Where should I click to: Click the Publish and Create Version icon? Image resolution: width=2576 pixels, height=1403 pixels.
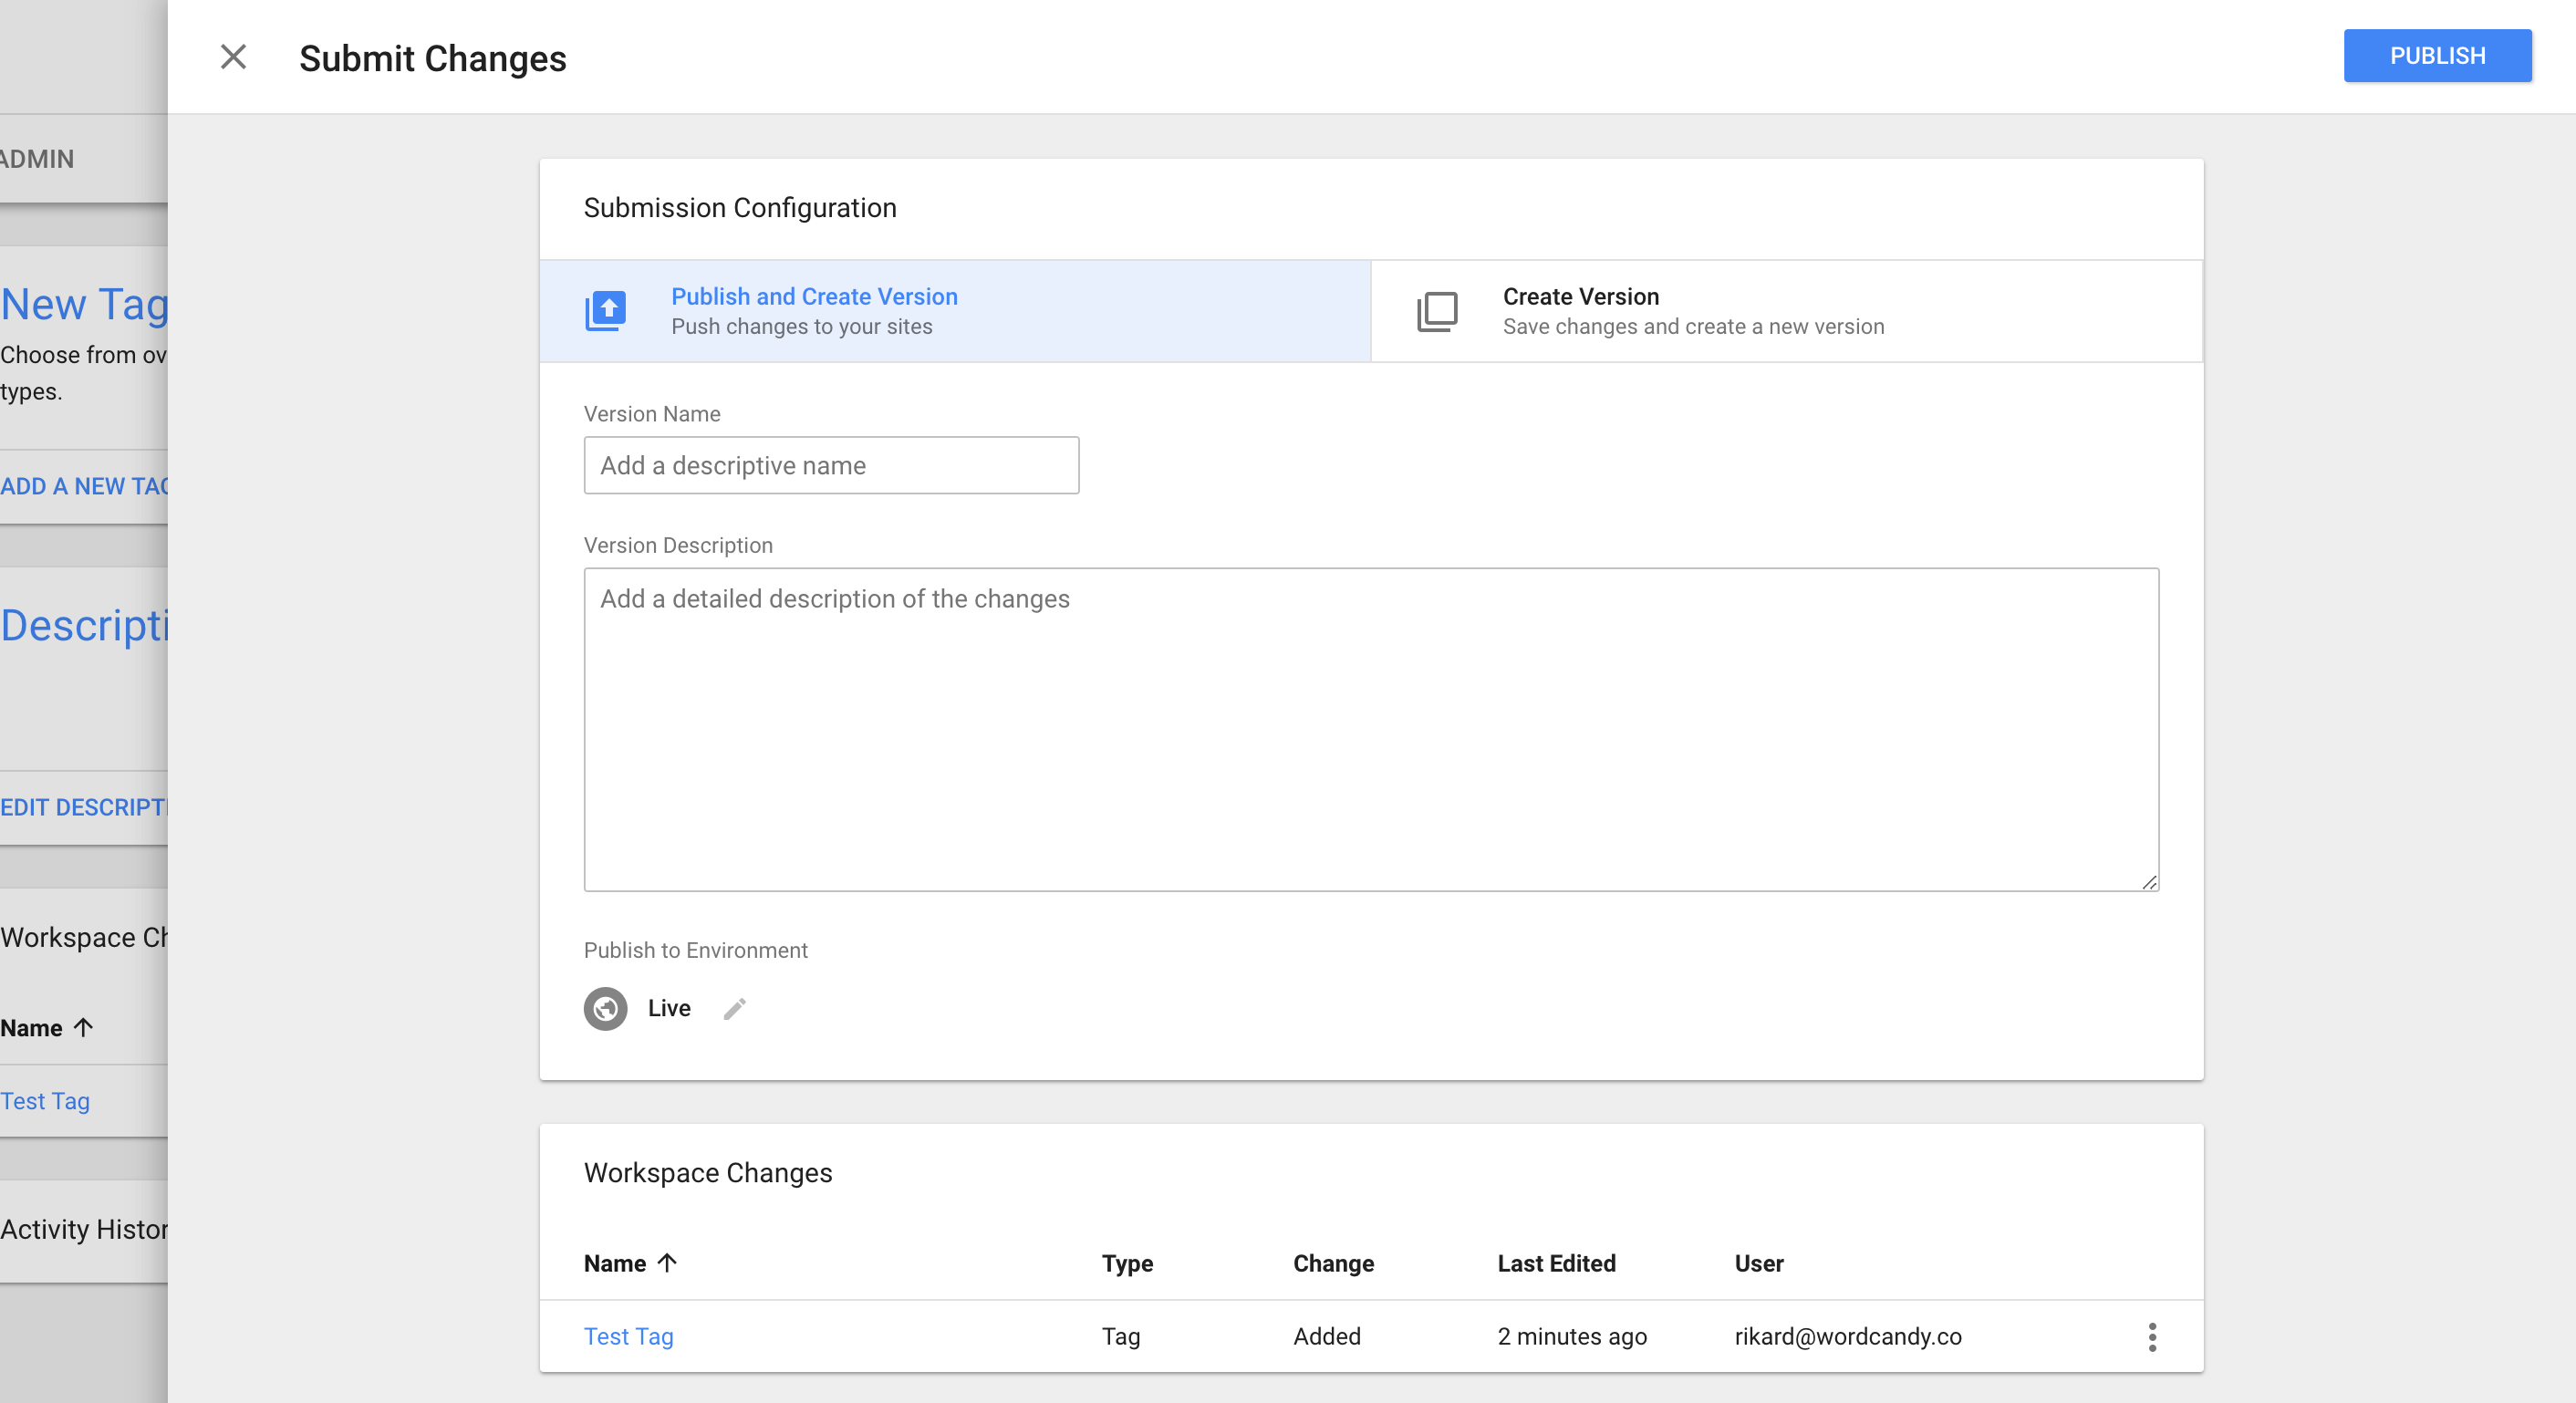point(605,311)
